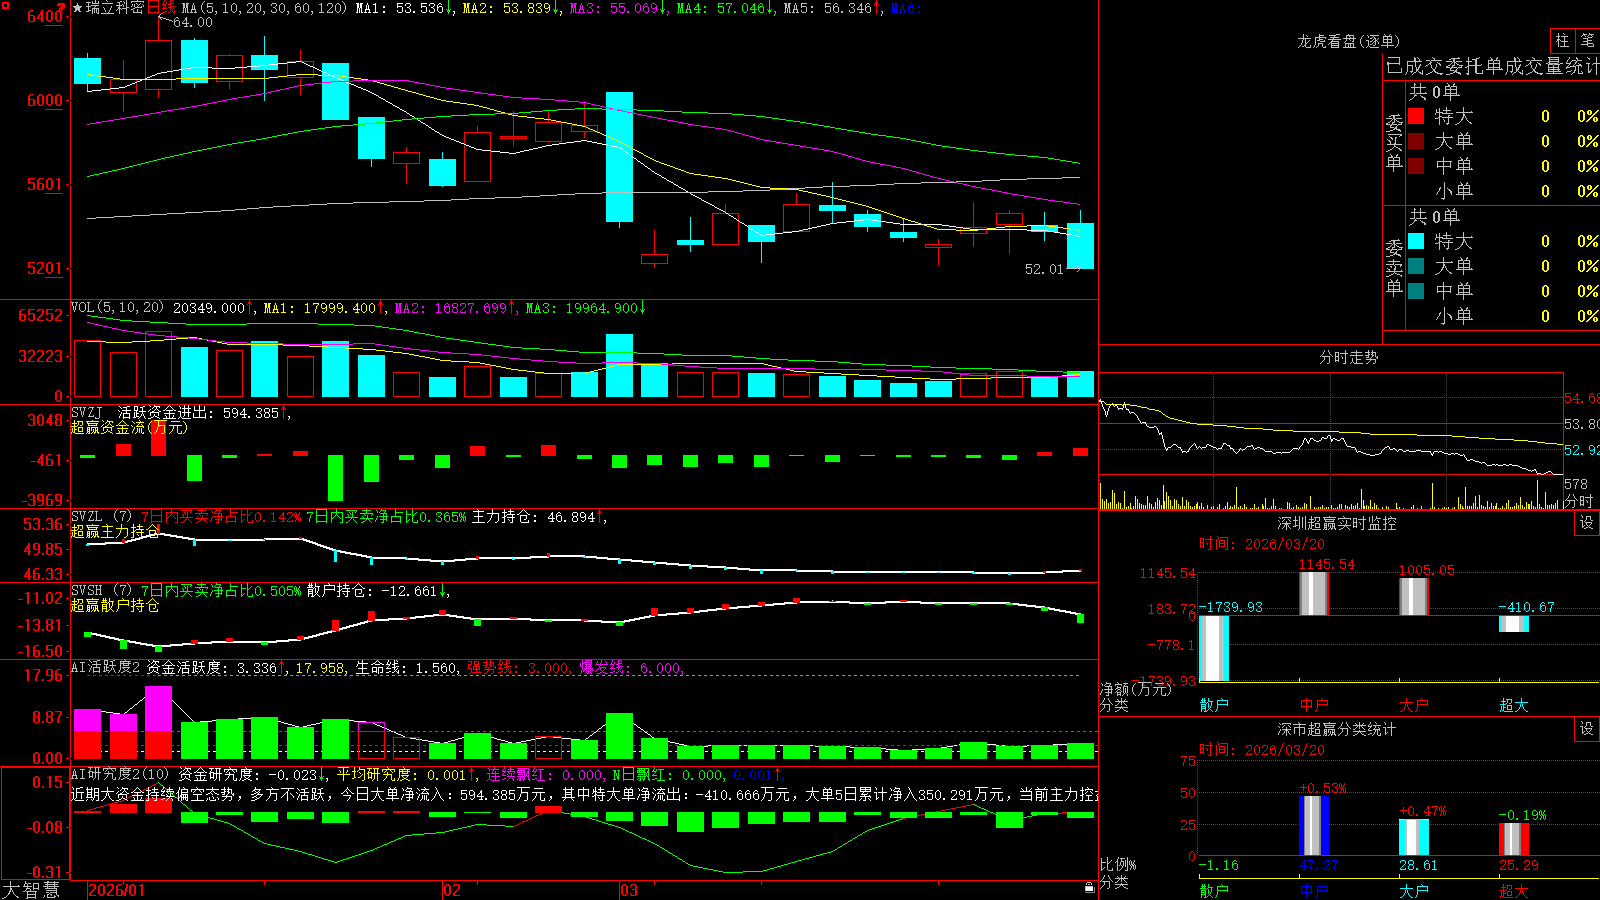Image resolution: width=1600 pixels, height=900 pixels.
Task: Open 设 settings for 深市超赢分类统计
Action: 1587,729
